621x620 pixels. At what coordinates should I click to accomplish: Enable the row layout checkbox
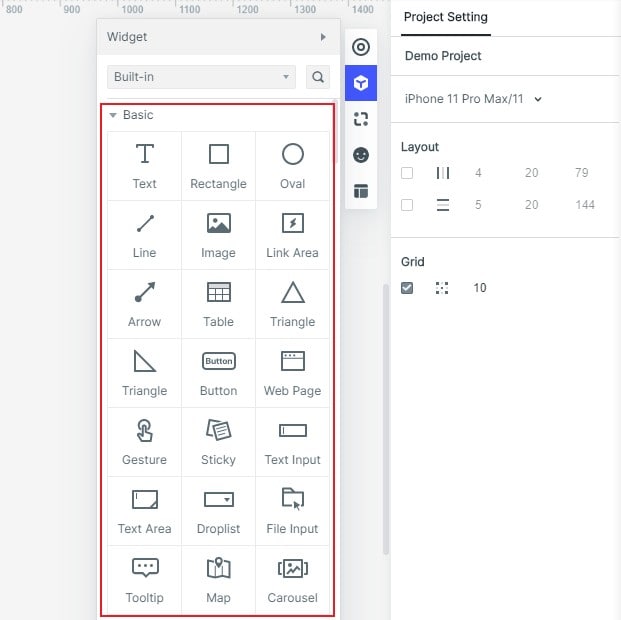pyautogui.click(x=407, y=205)
